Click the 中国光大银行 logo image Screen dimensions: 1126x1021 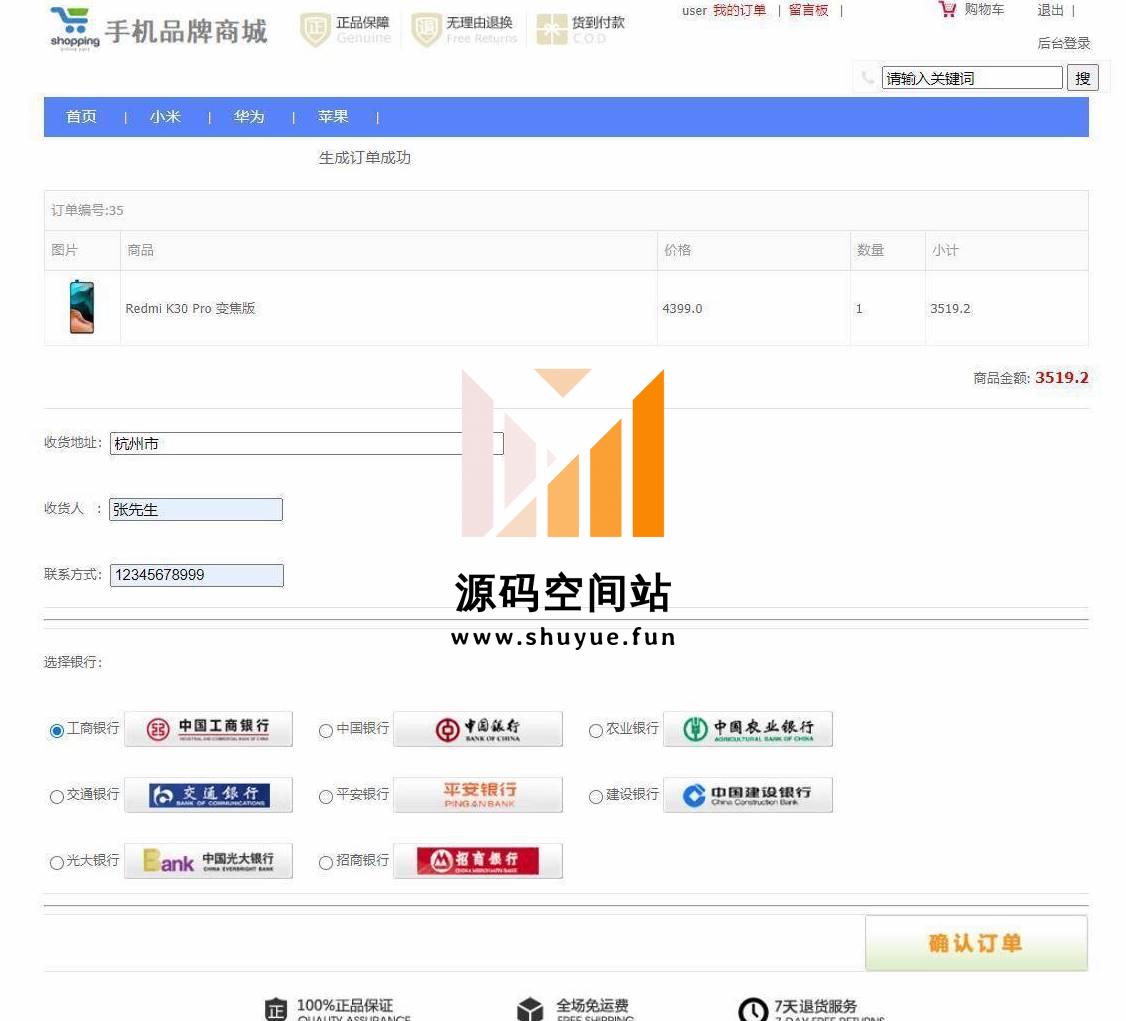208,861
